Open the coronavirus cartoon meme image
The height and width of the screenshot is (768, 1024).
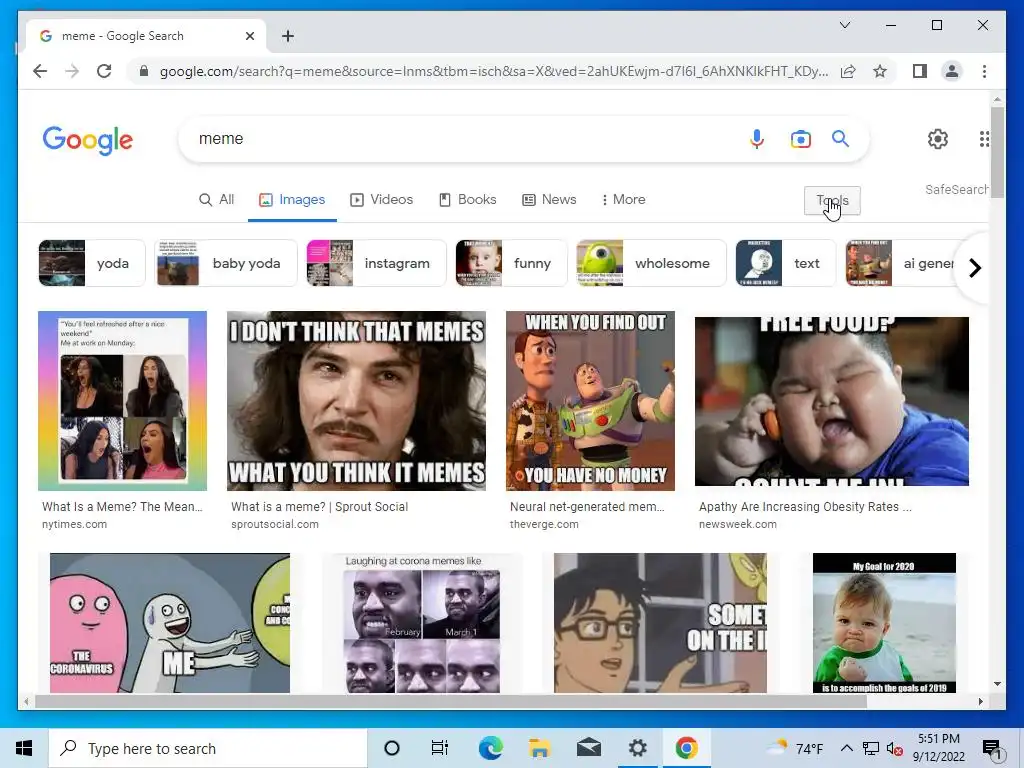tap(170, 623)
